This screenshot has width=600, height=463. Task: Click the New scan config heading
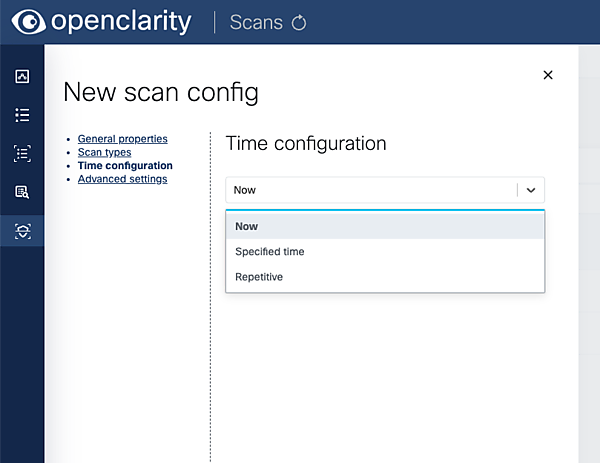[160, 93]
